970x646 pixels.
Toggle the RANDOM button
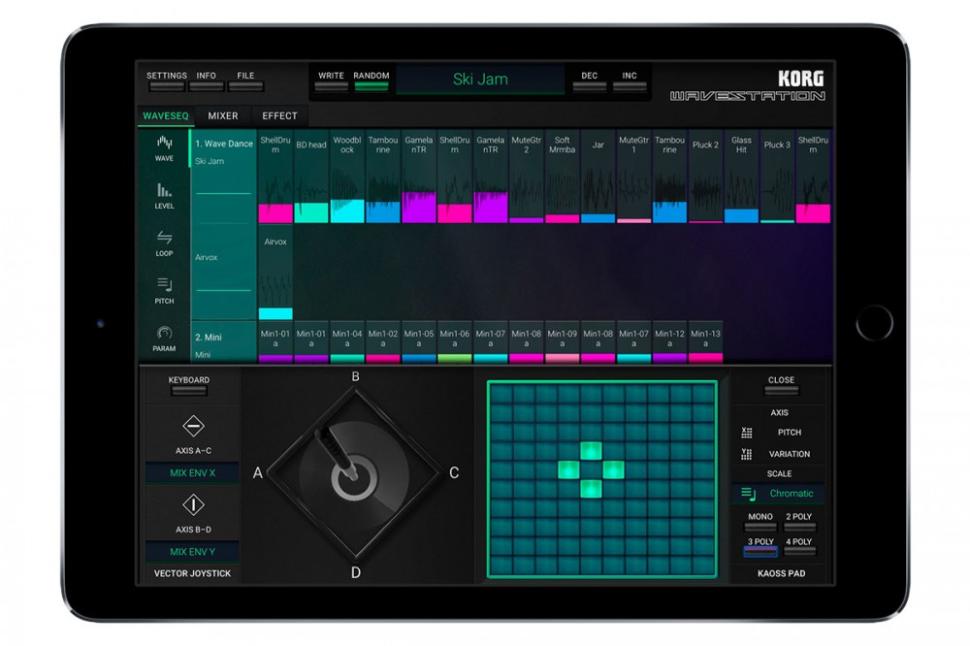click(371, 80)
